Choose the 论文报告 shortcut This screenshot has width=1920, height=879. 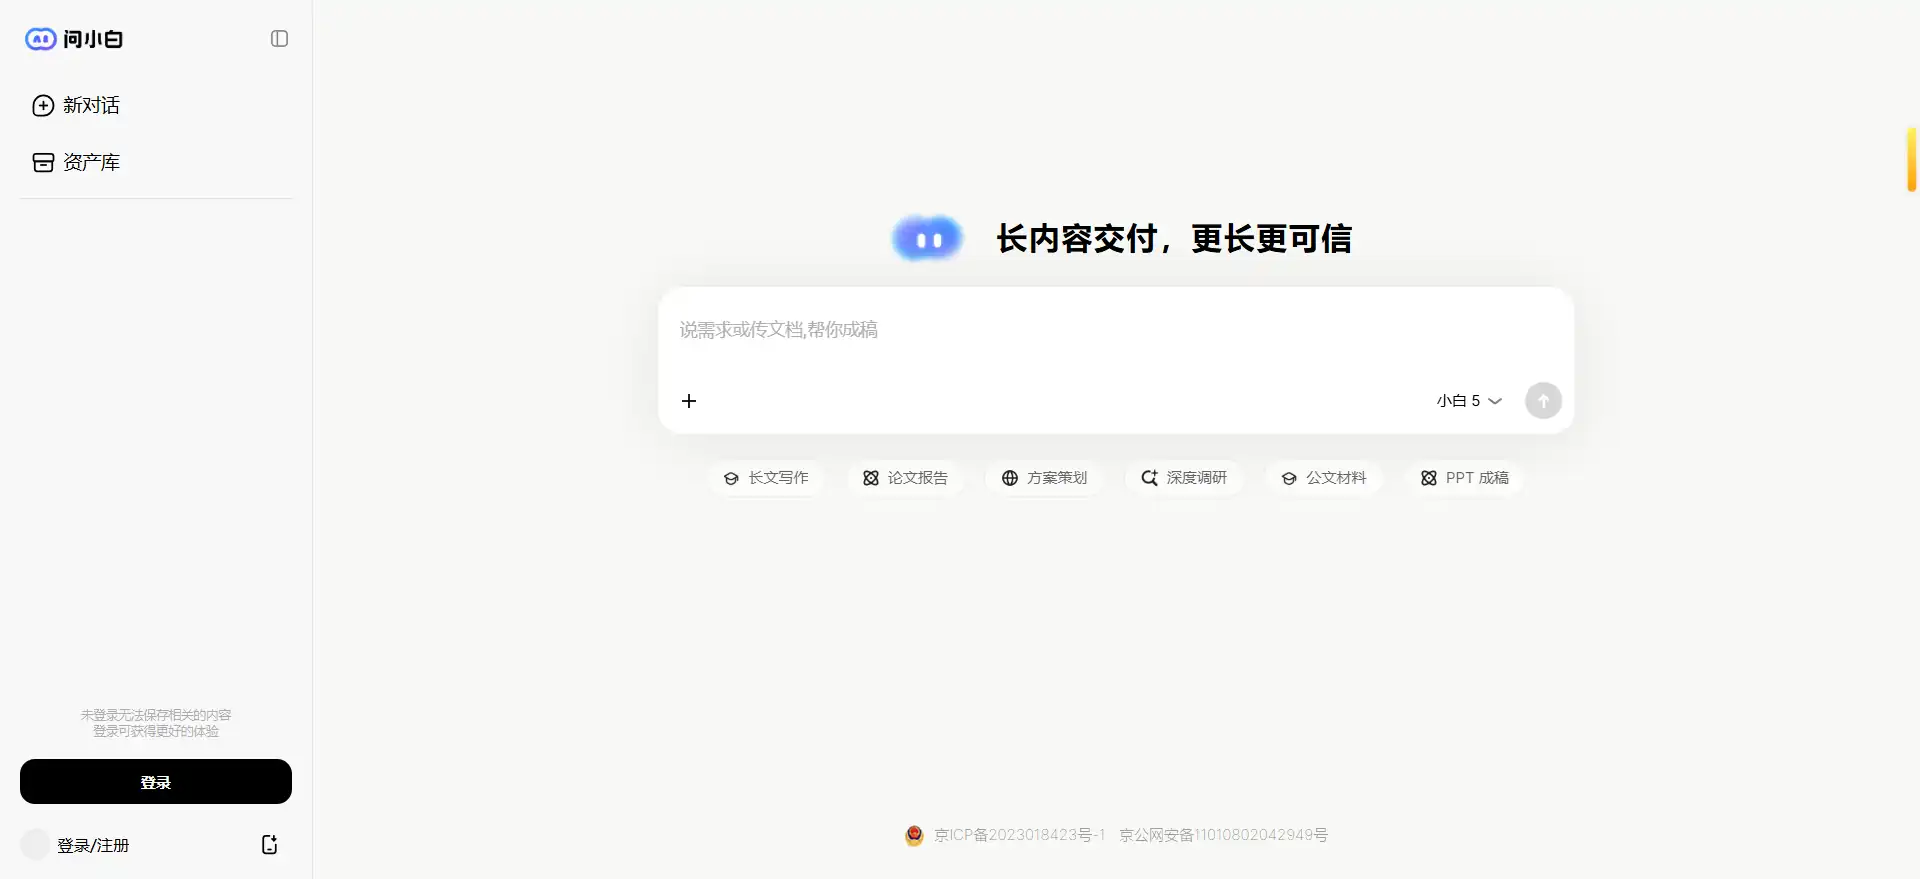pos(905,478)
